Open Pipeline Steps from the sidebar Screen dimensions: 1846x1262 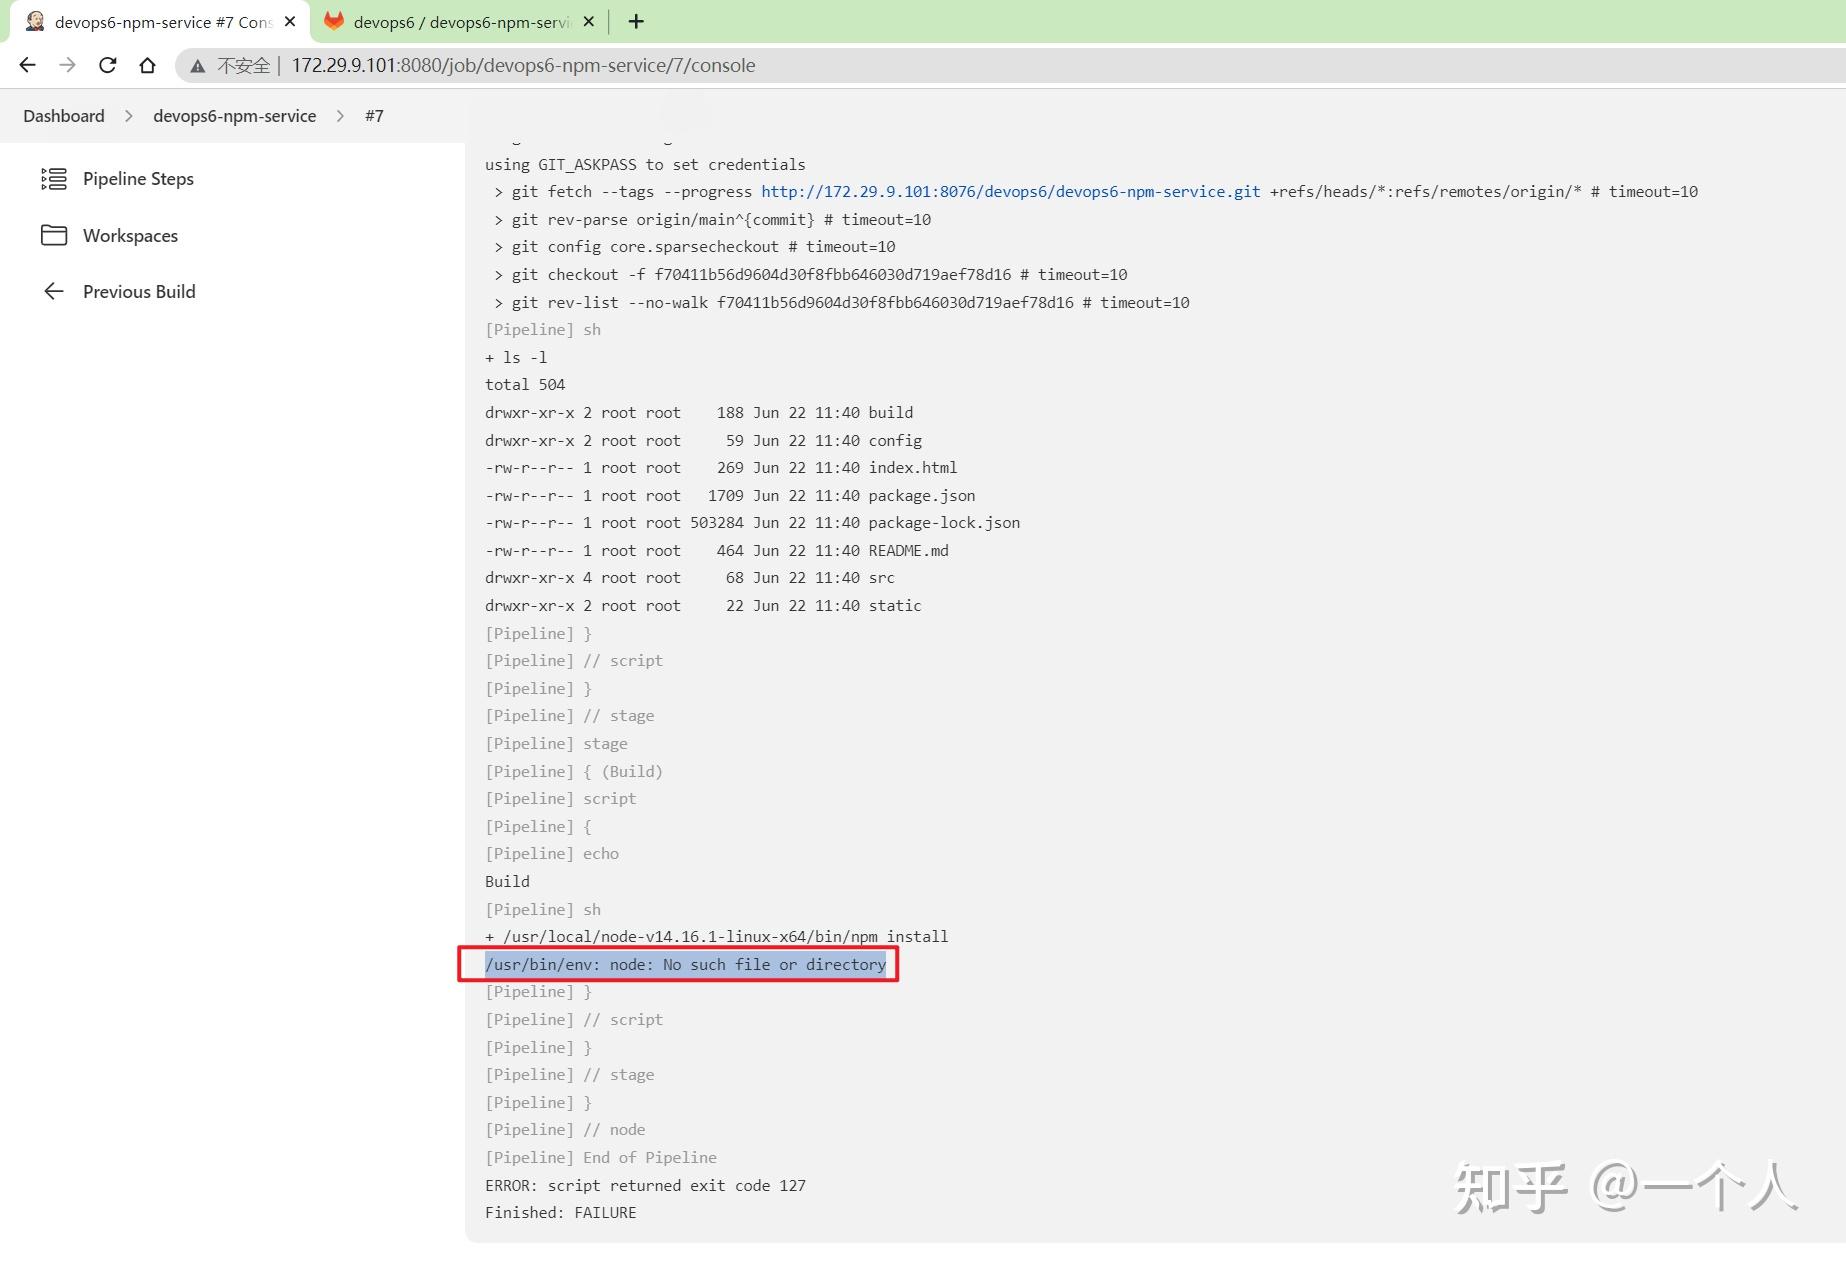tap(137, 179)
